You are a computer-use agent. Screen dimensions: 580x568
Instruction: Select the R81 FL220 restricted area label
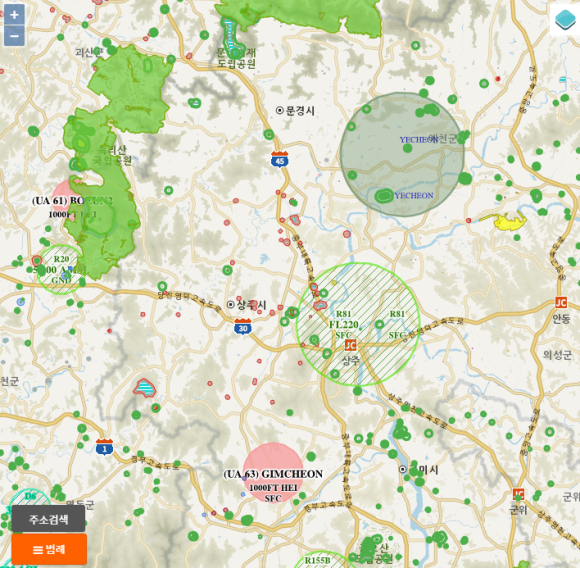point(344,324)
